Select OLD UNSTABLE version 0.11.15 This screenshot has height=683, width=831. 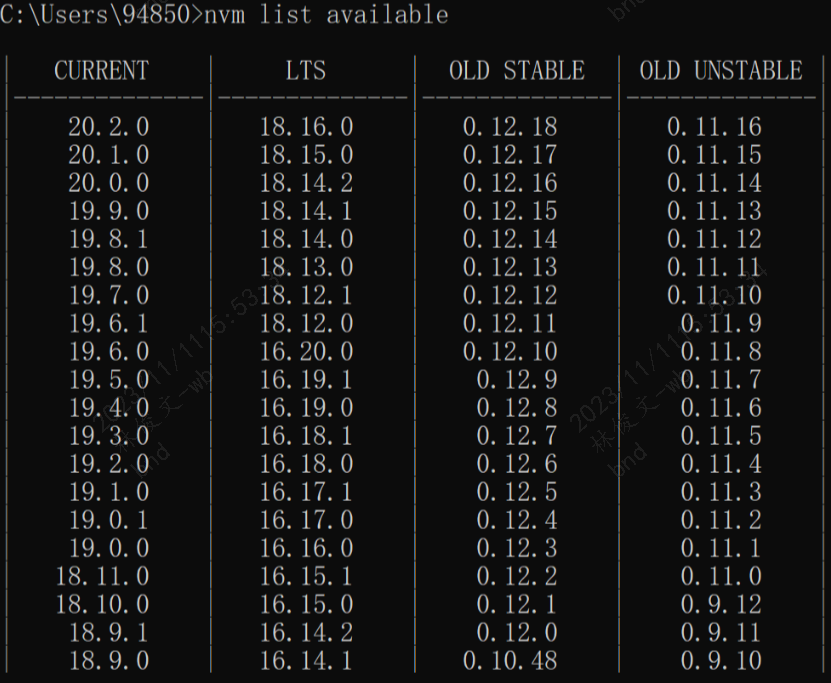pos(714,155)
